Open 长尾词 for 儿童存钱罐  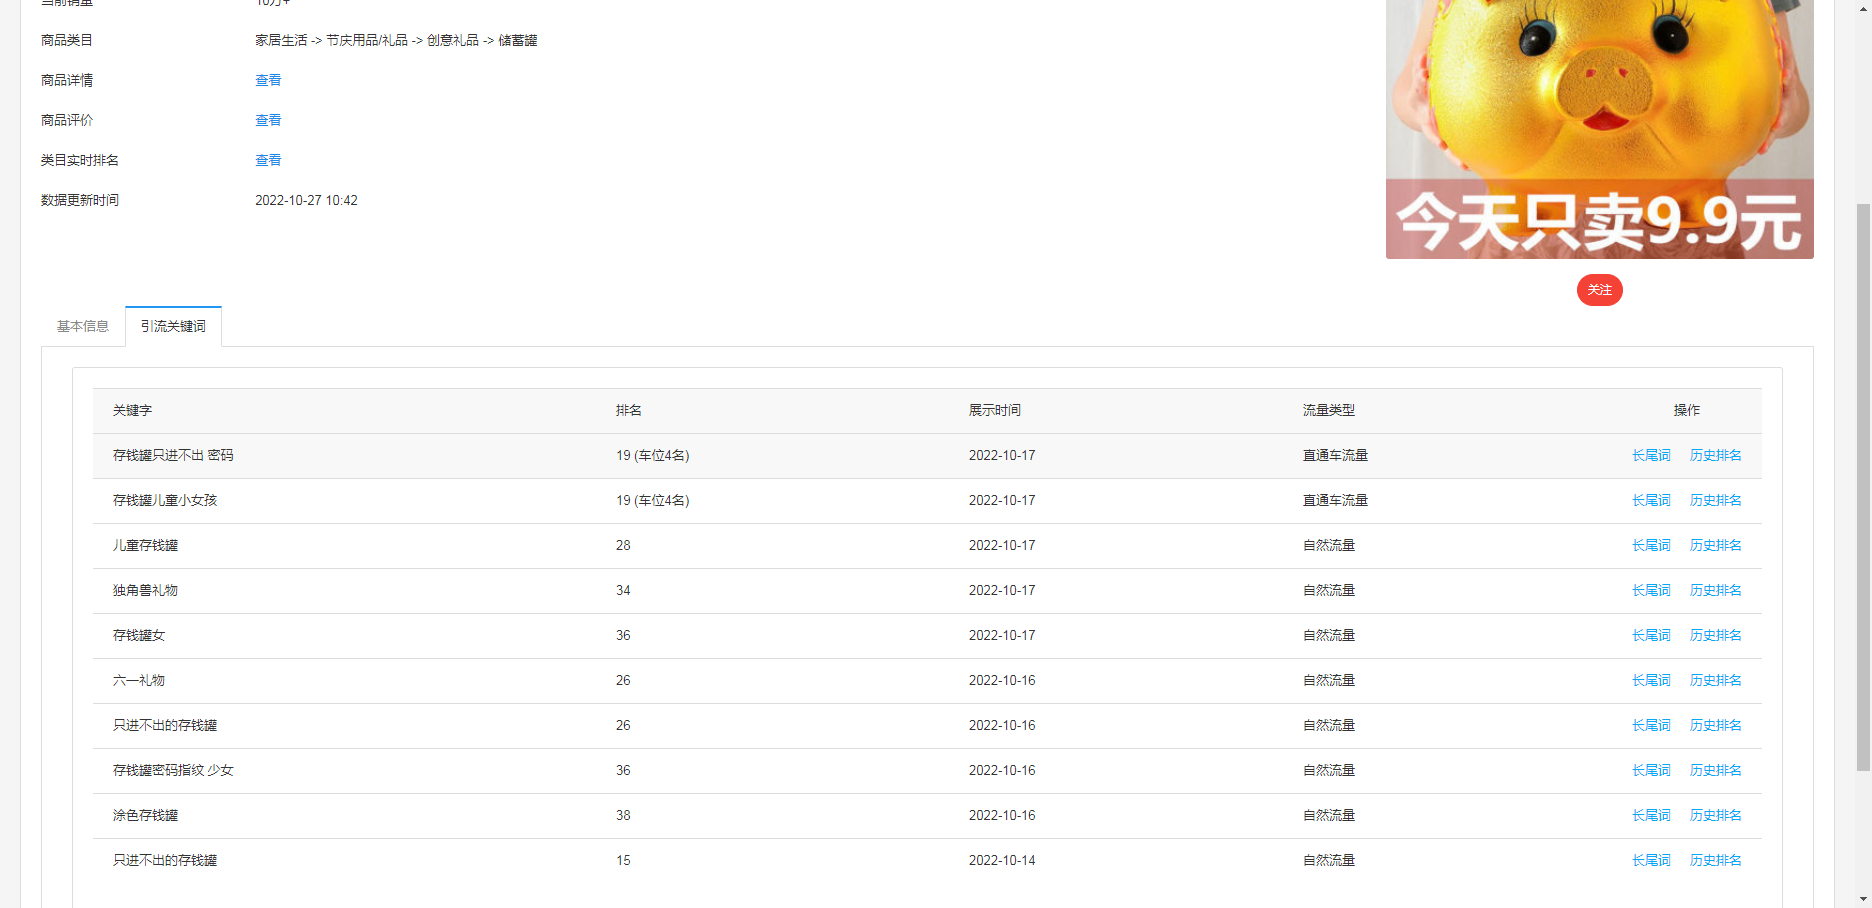point(1651,545)
